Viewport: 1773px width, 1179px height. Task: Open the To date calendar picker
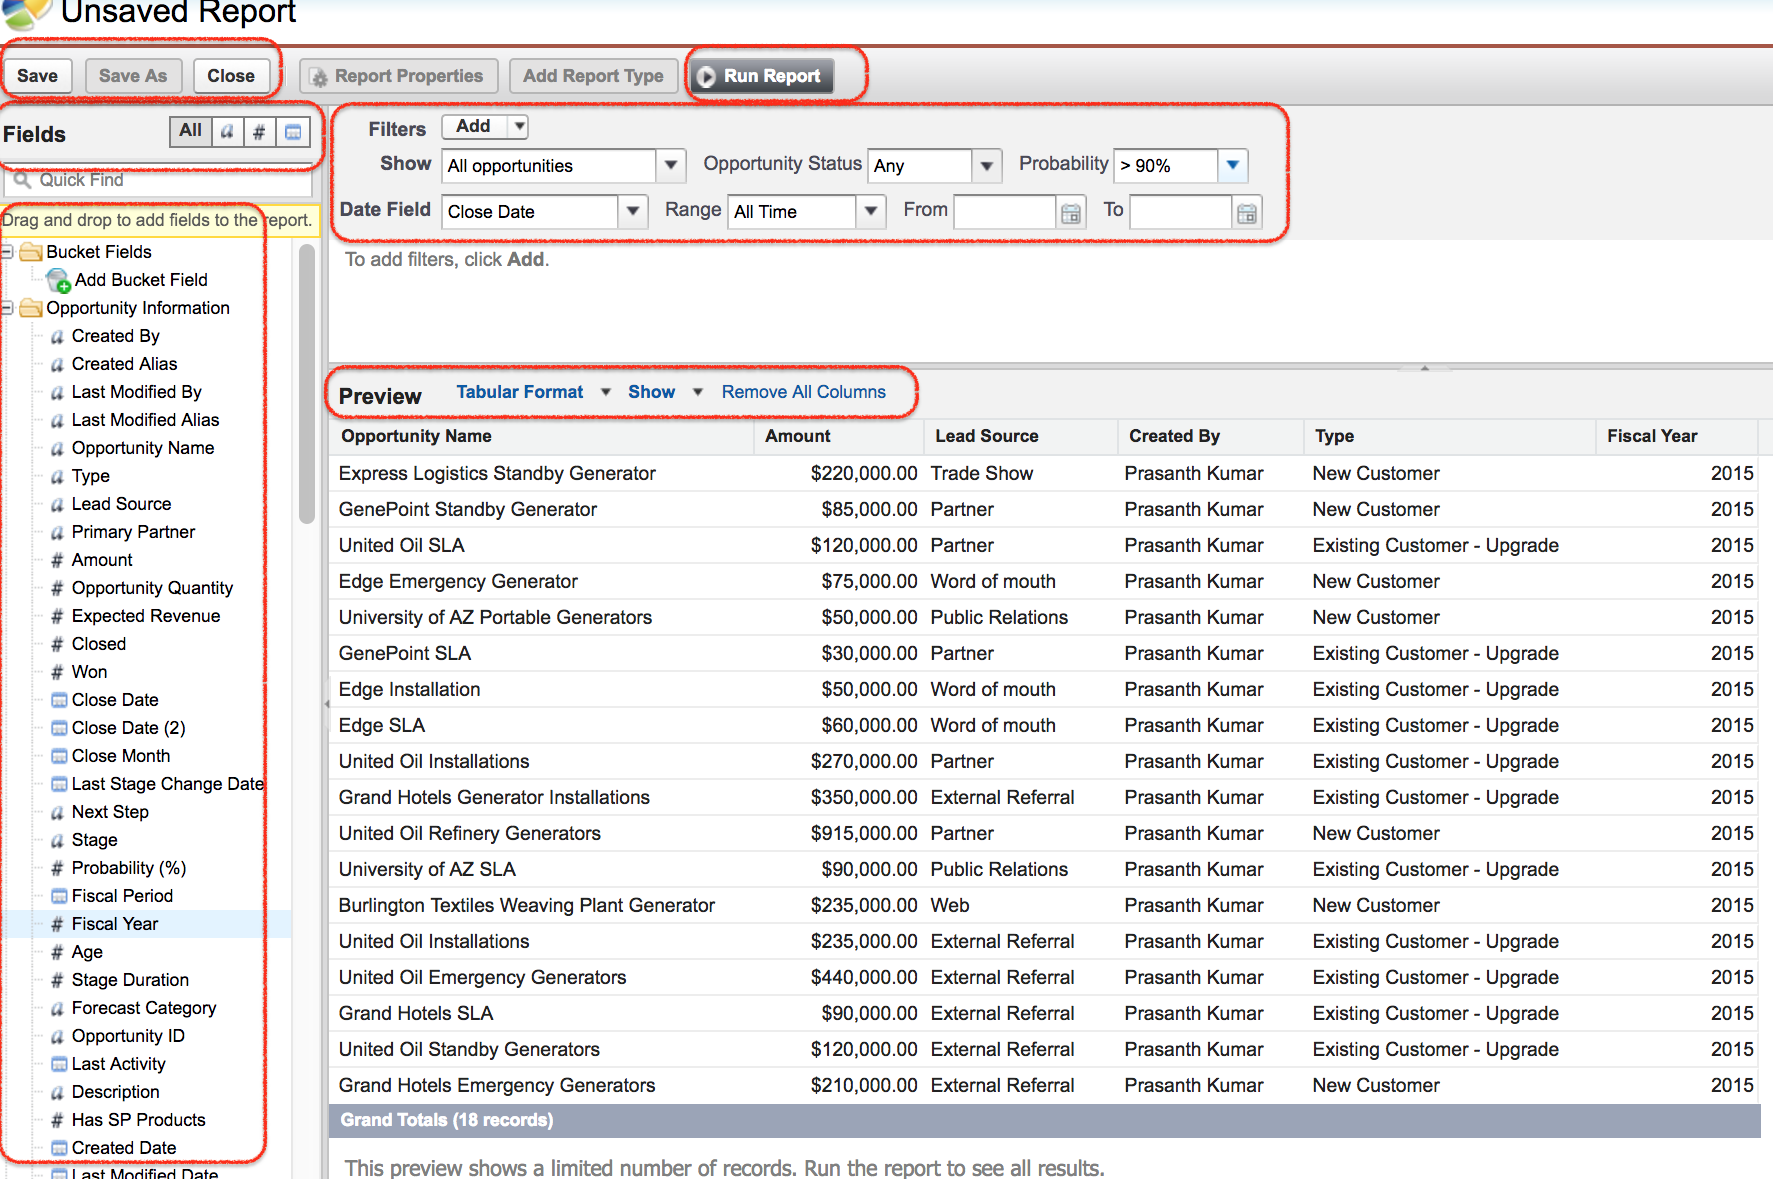tap(1246, 212)
